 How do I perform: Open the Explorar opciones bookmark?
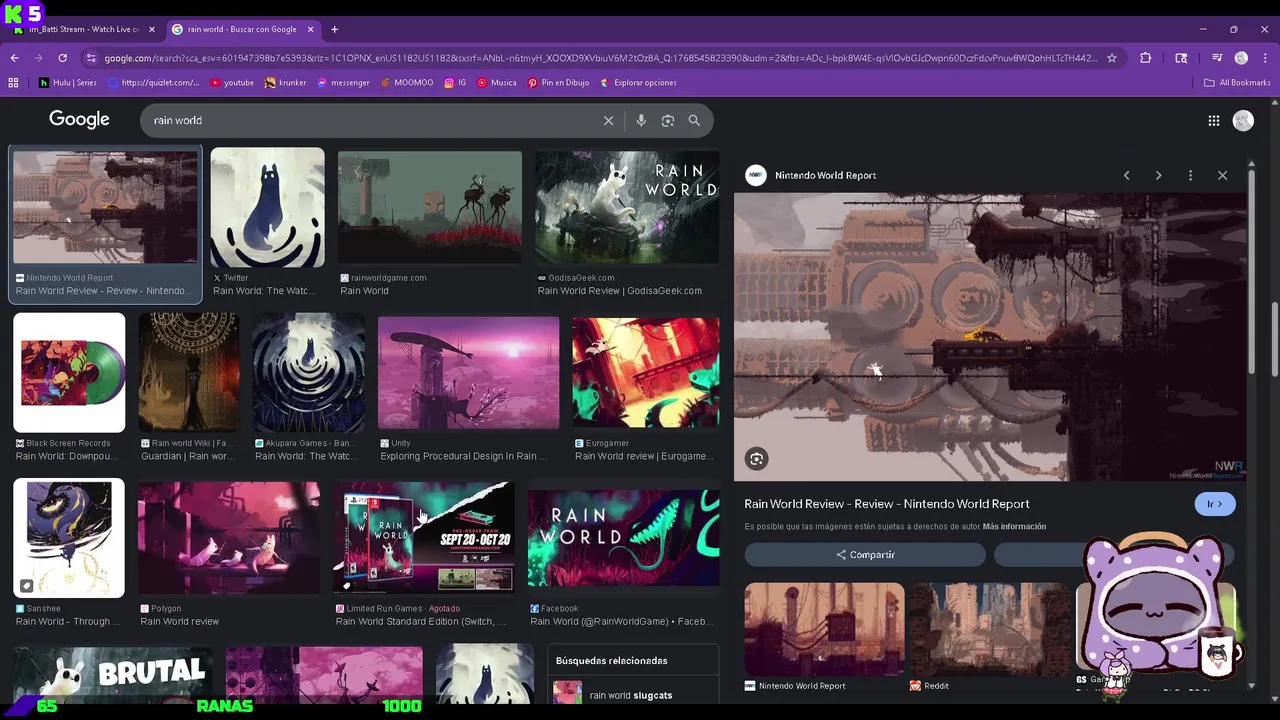(x=638, y=83)
